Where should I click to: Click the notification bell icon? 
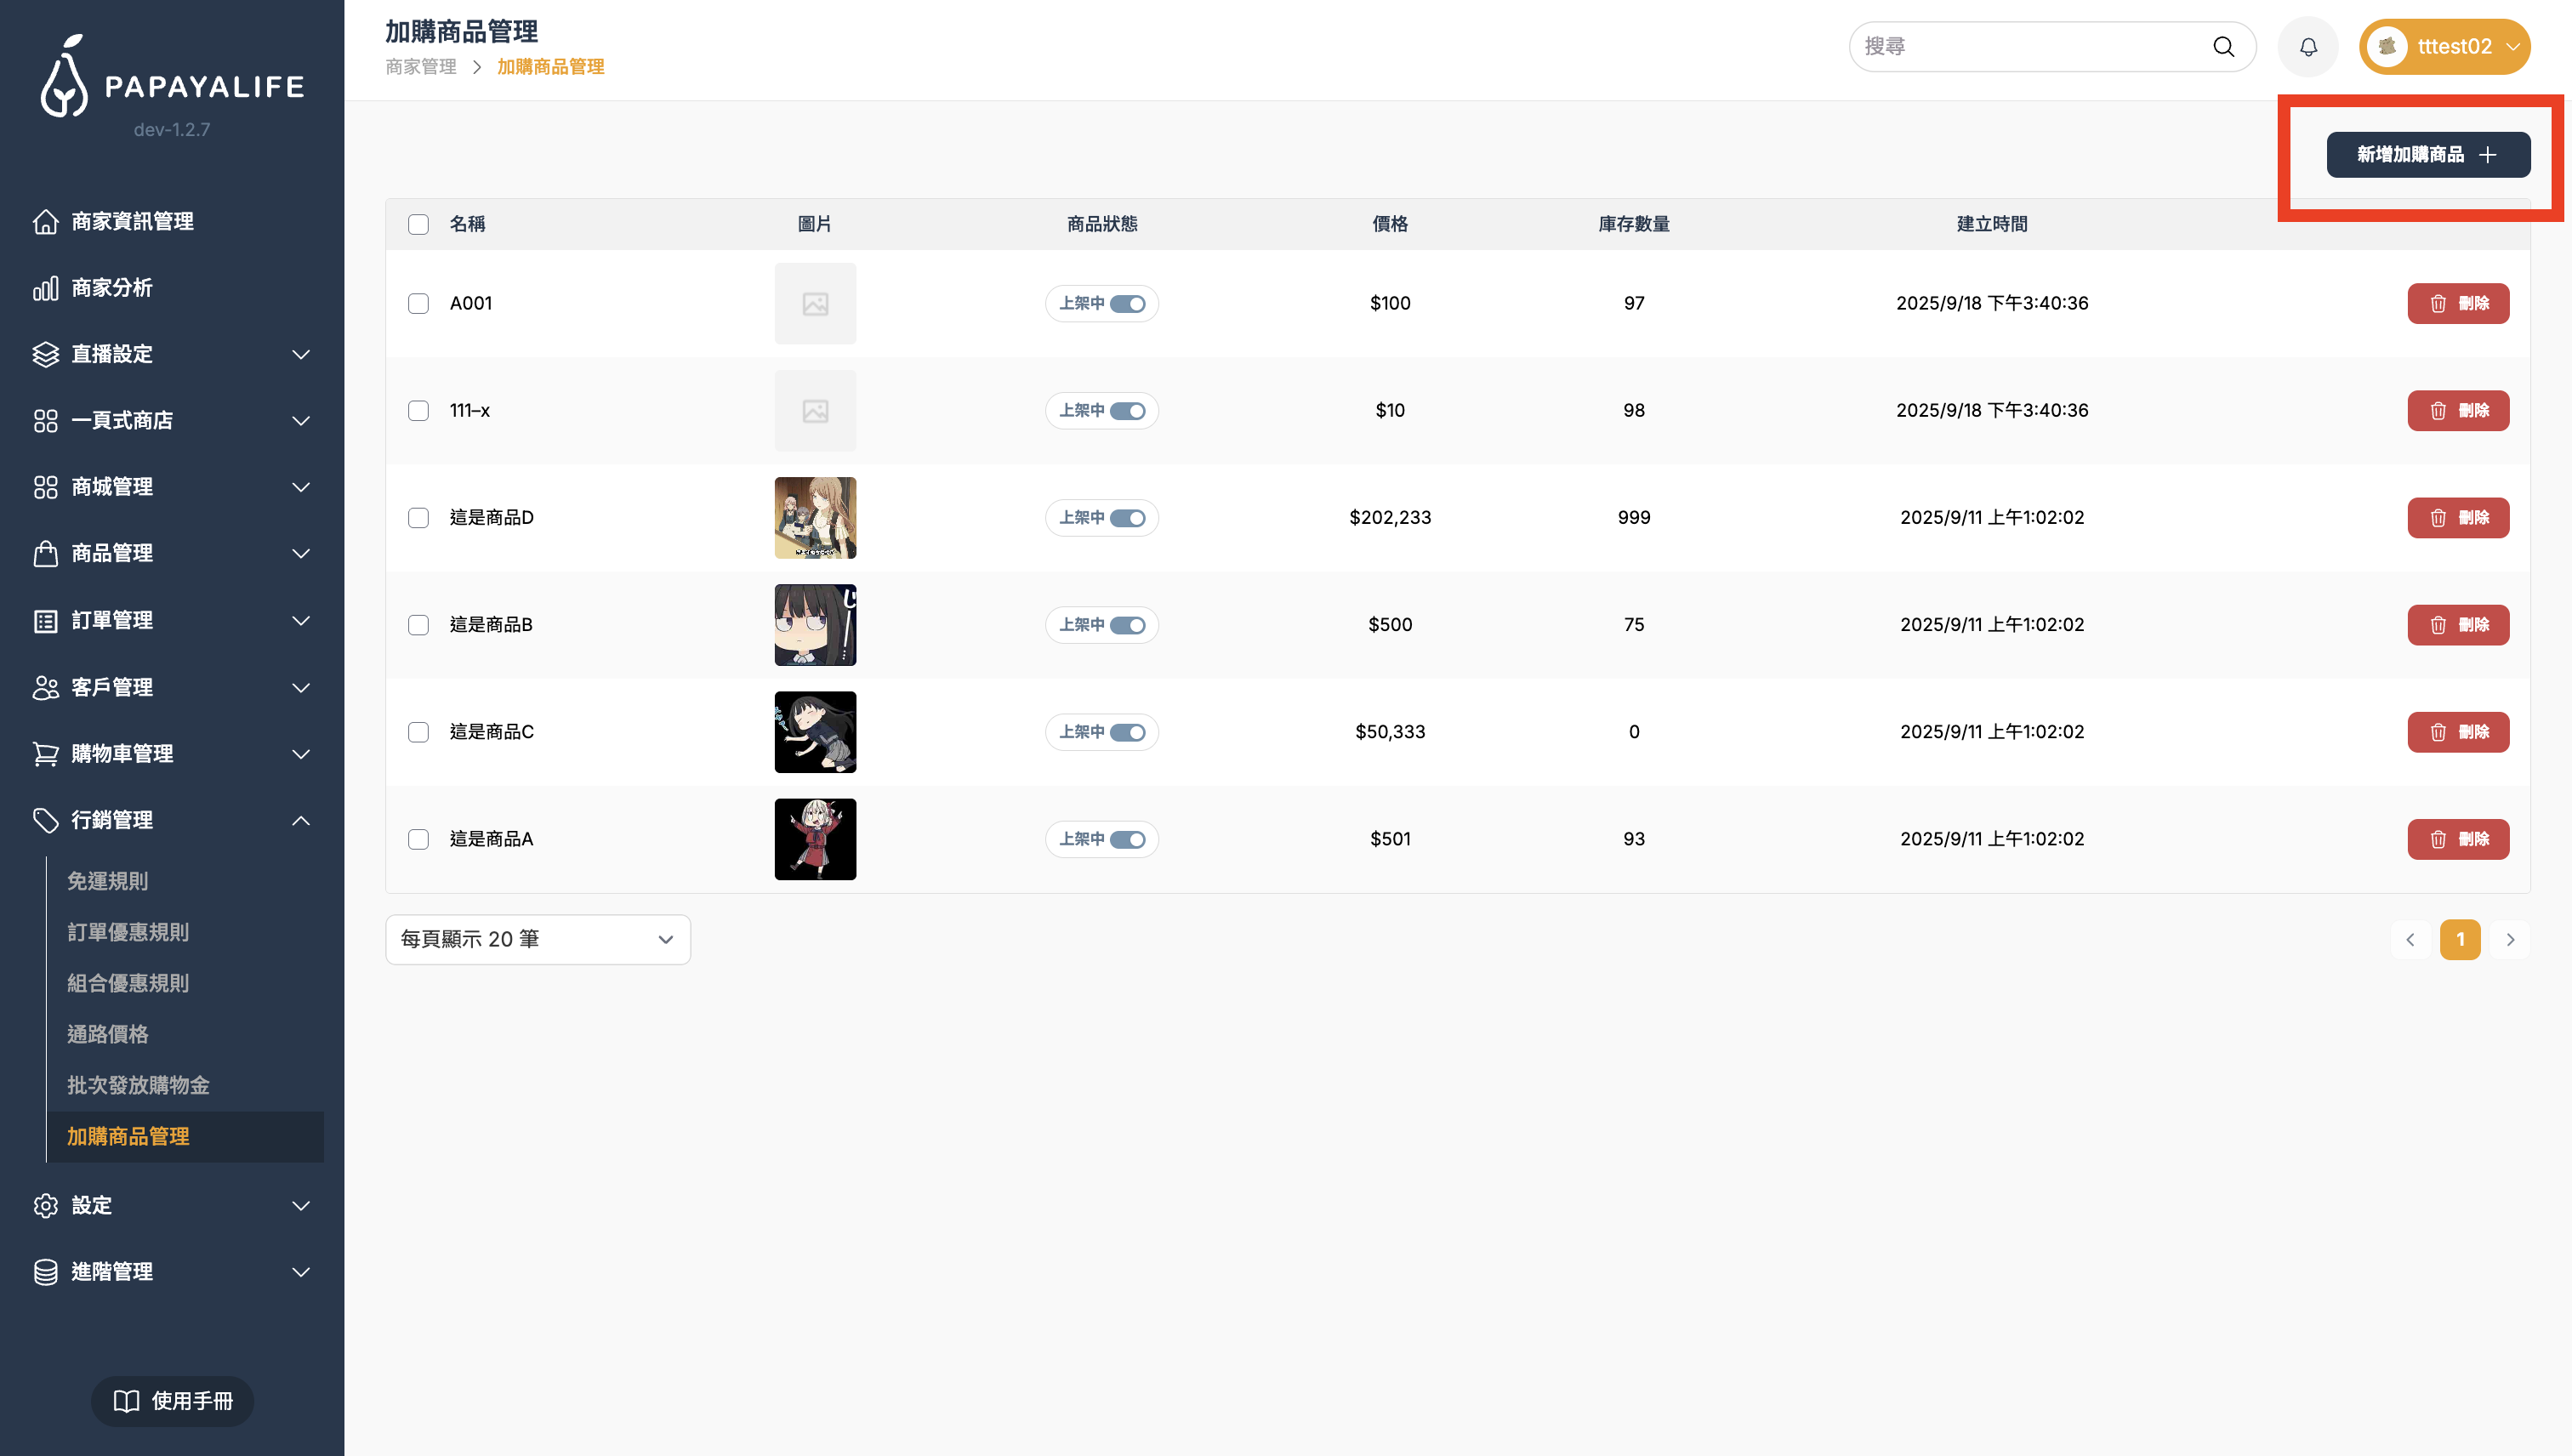point(2307,47)
